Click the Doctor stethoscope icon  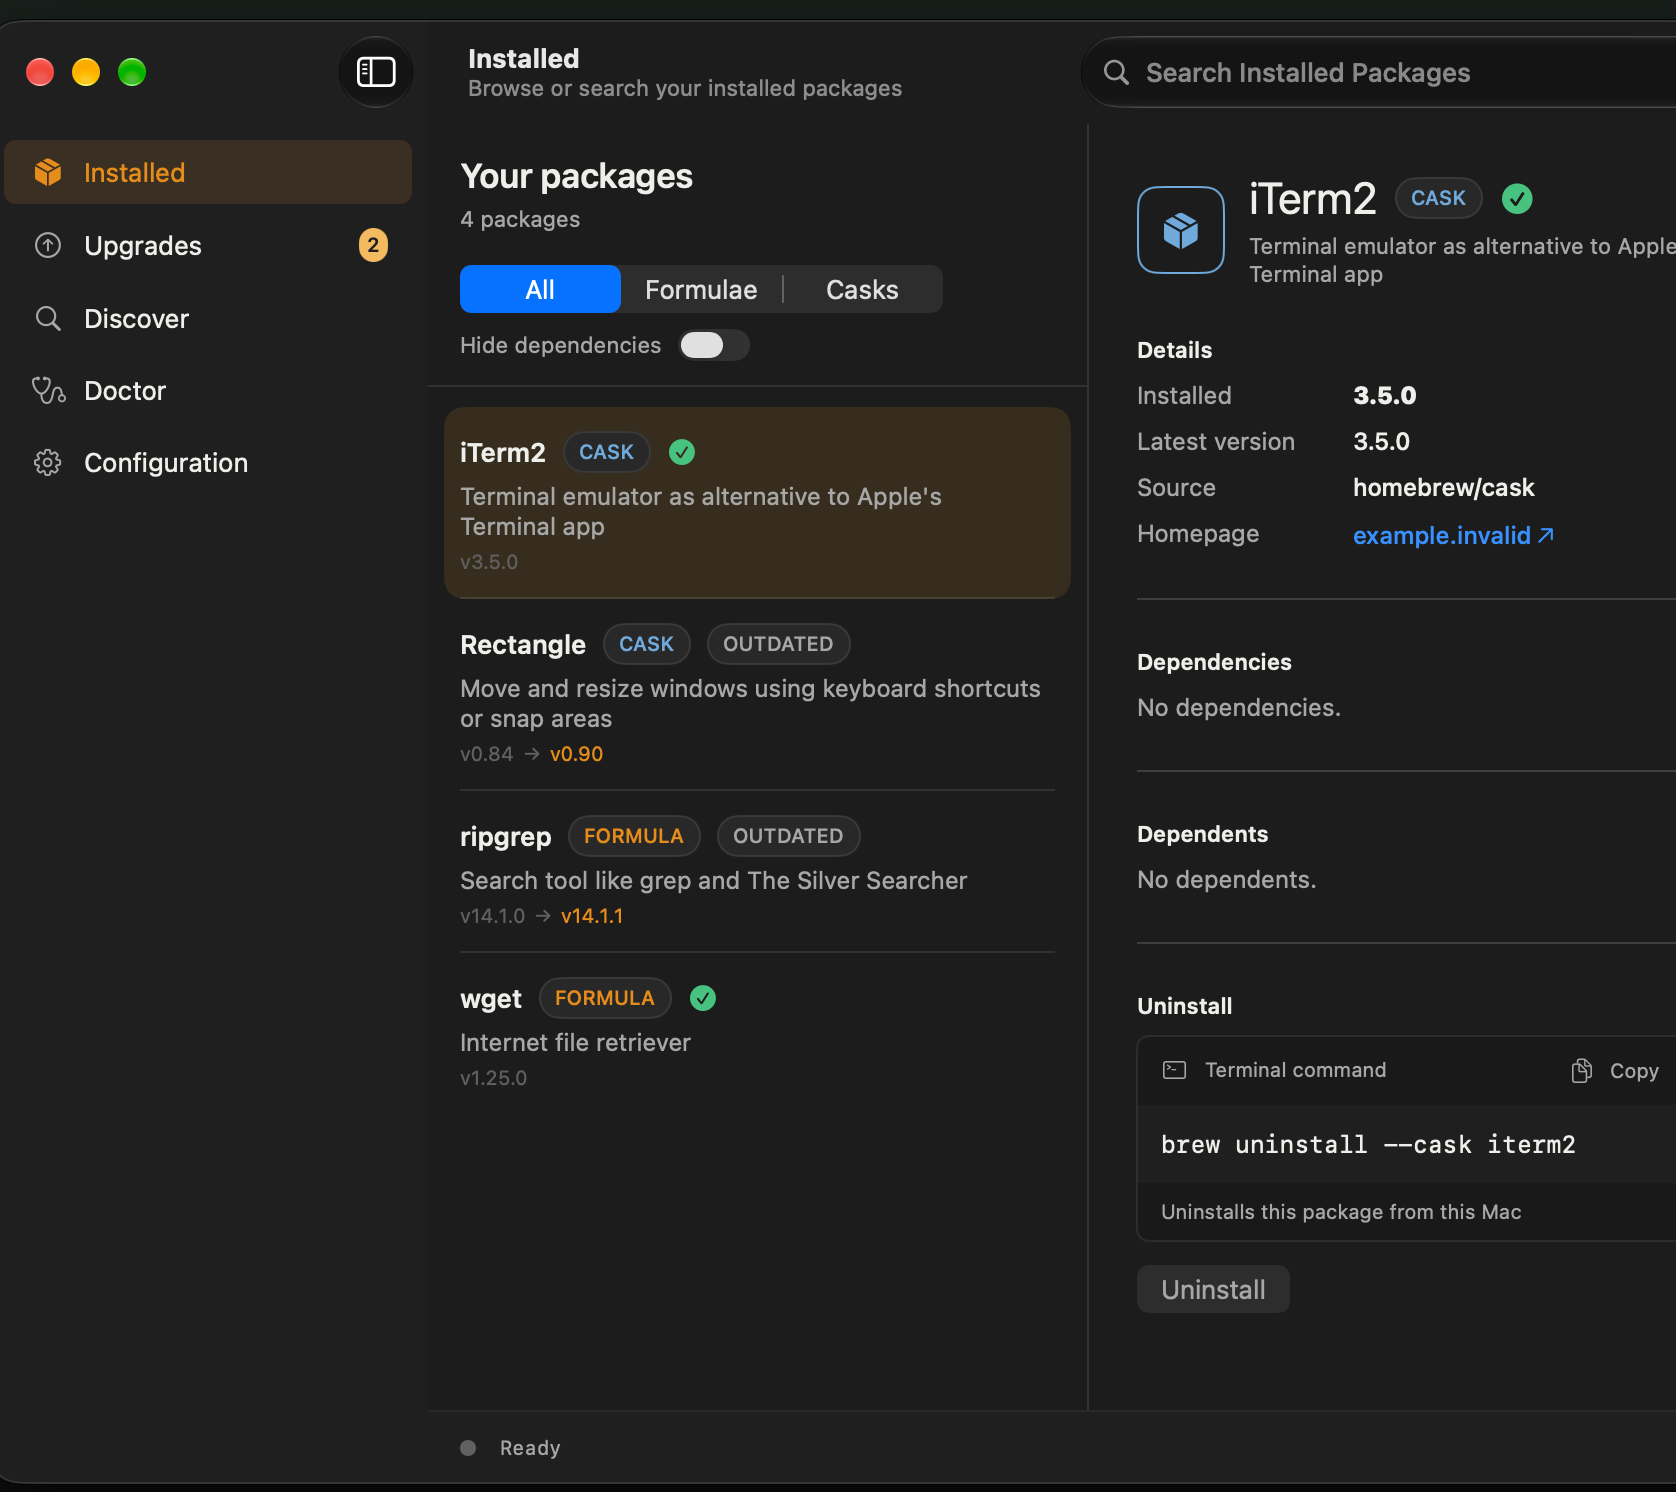click(x=48, y=390)
